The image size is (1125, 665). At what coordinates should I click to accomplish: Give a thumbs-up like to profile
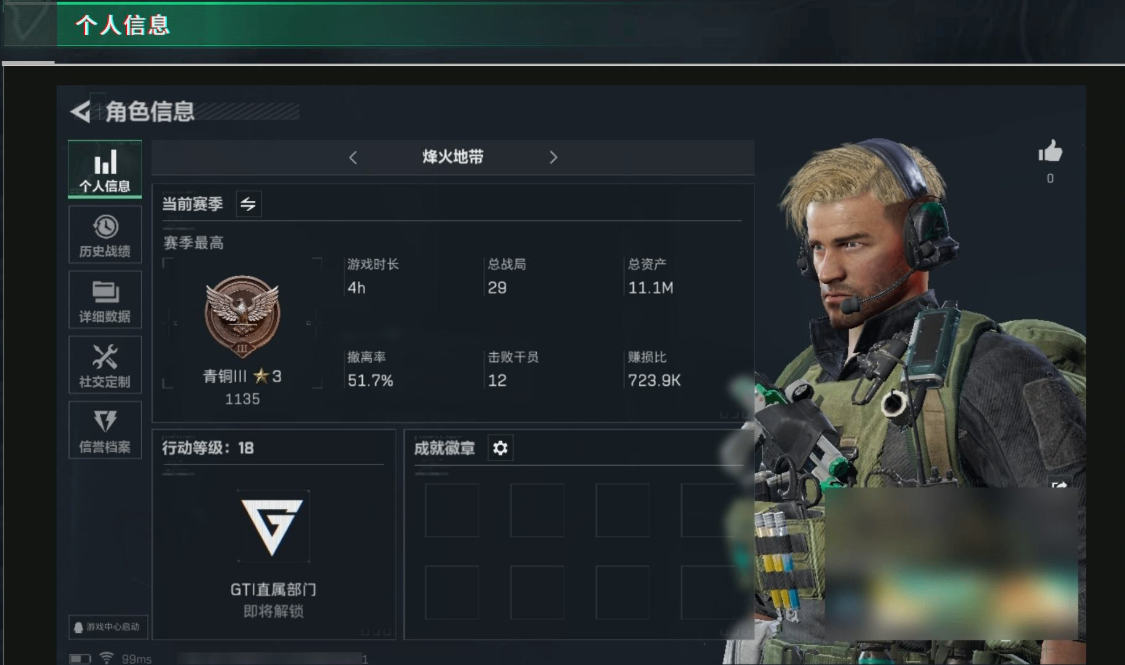[1050, 151]
